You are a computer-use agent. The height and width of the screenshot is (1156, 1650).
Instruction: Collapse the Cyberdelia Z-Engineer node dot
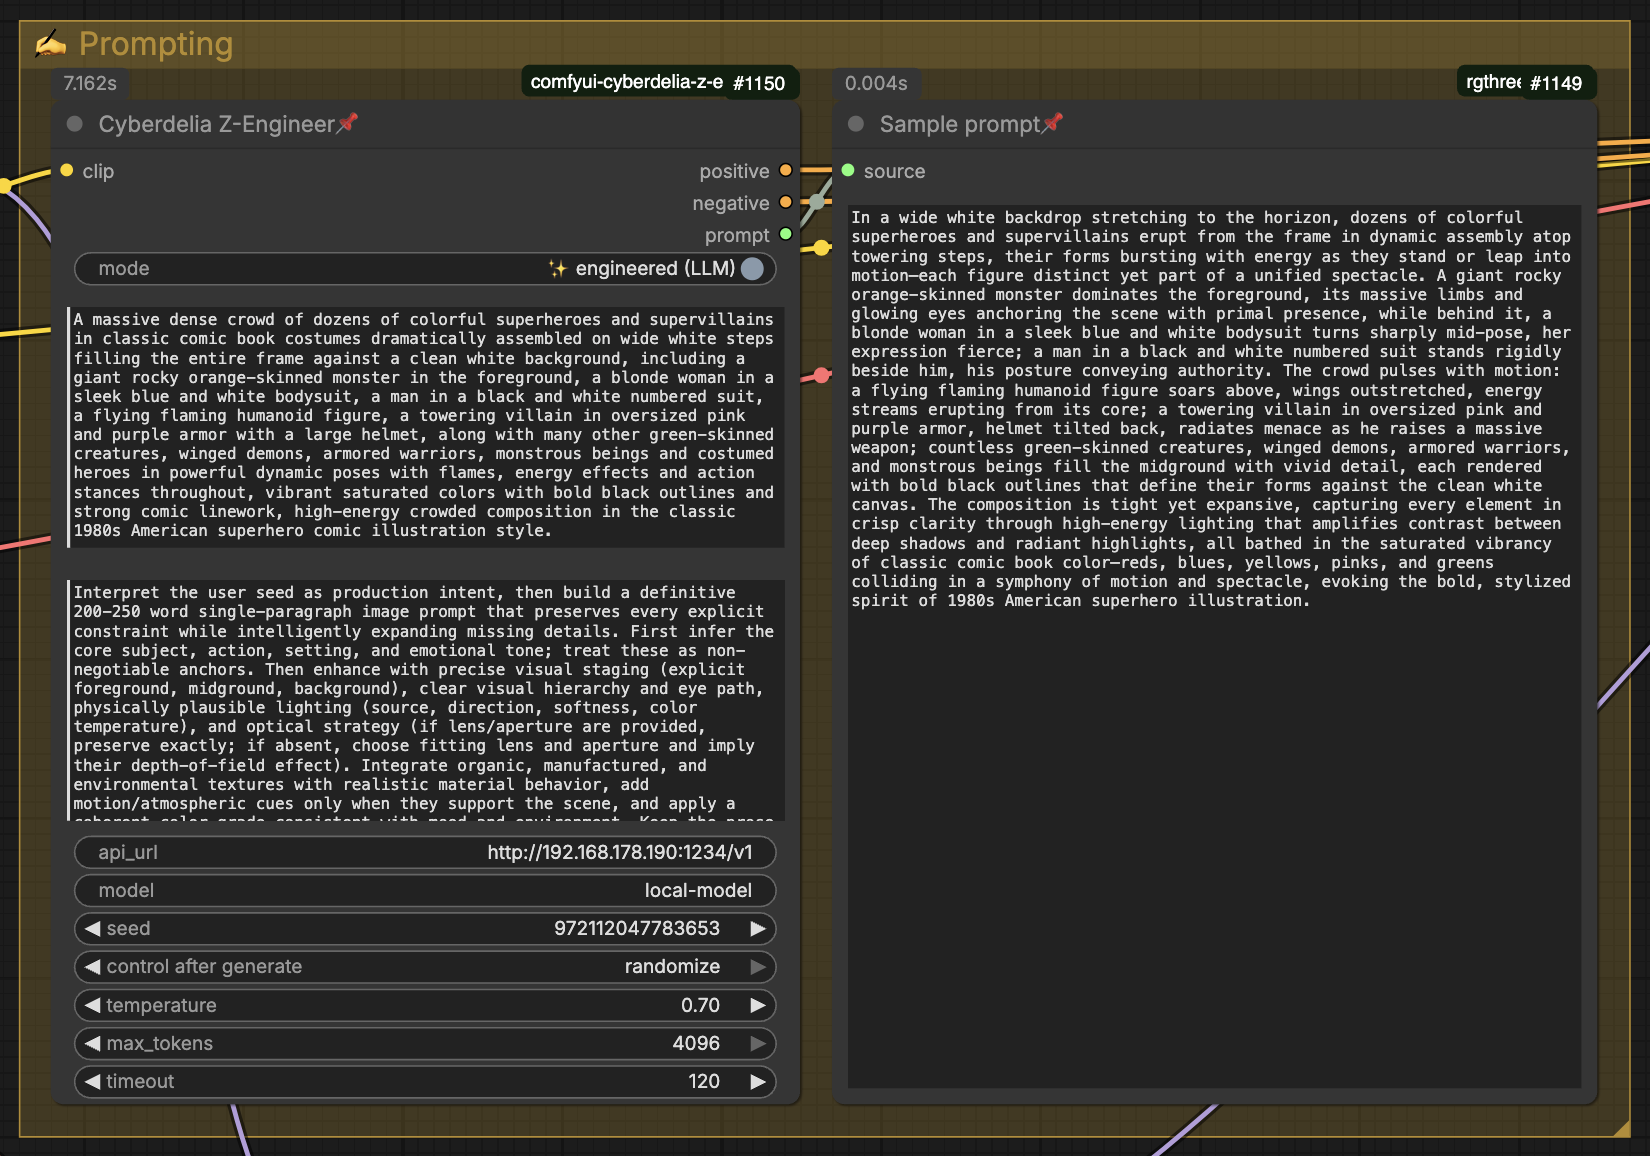(75, 124)
